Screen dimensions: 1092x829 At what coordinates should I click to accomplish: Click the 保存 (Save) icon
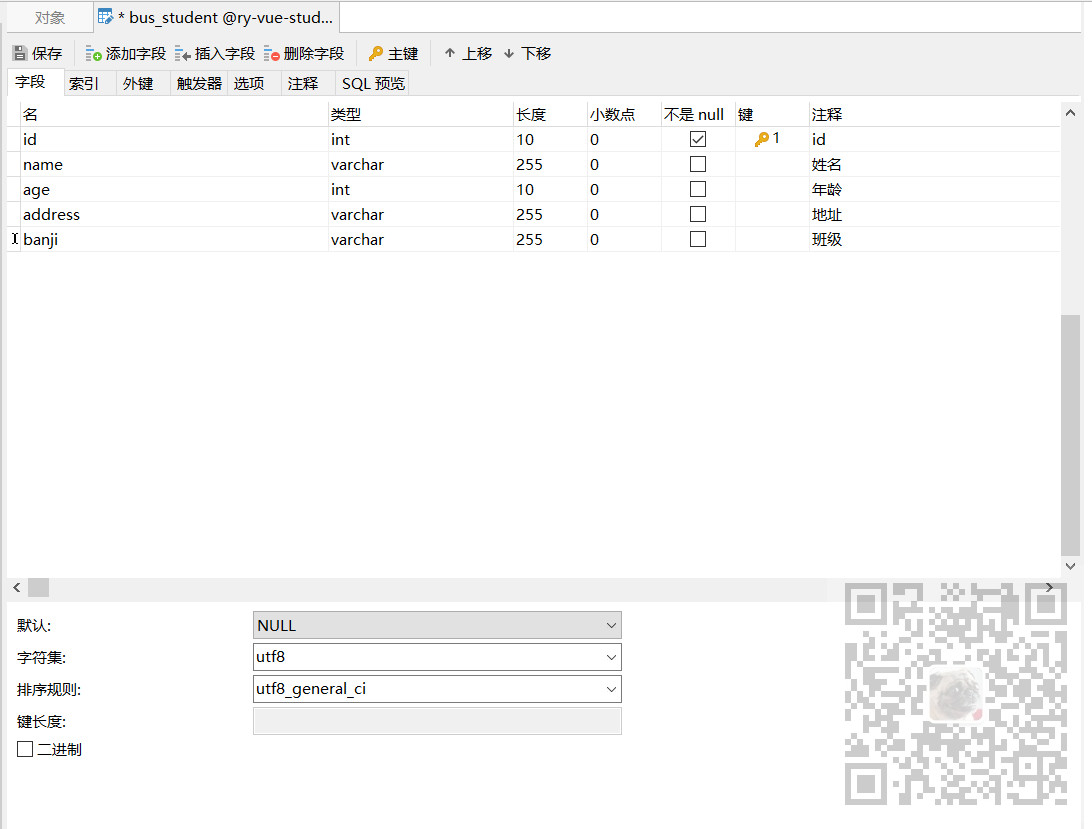click(x=20, y=52)
